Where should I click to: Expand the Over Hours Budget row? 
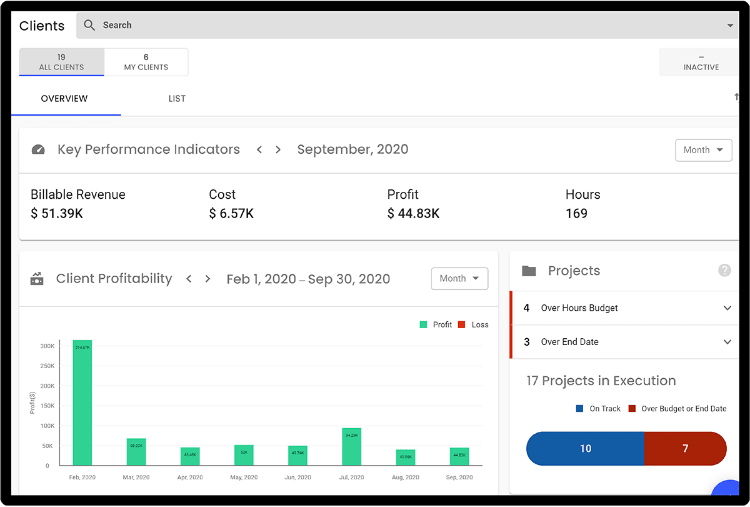624,308
